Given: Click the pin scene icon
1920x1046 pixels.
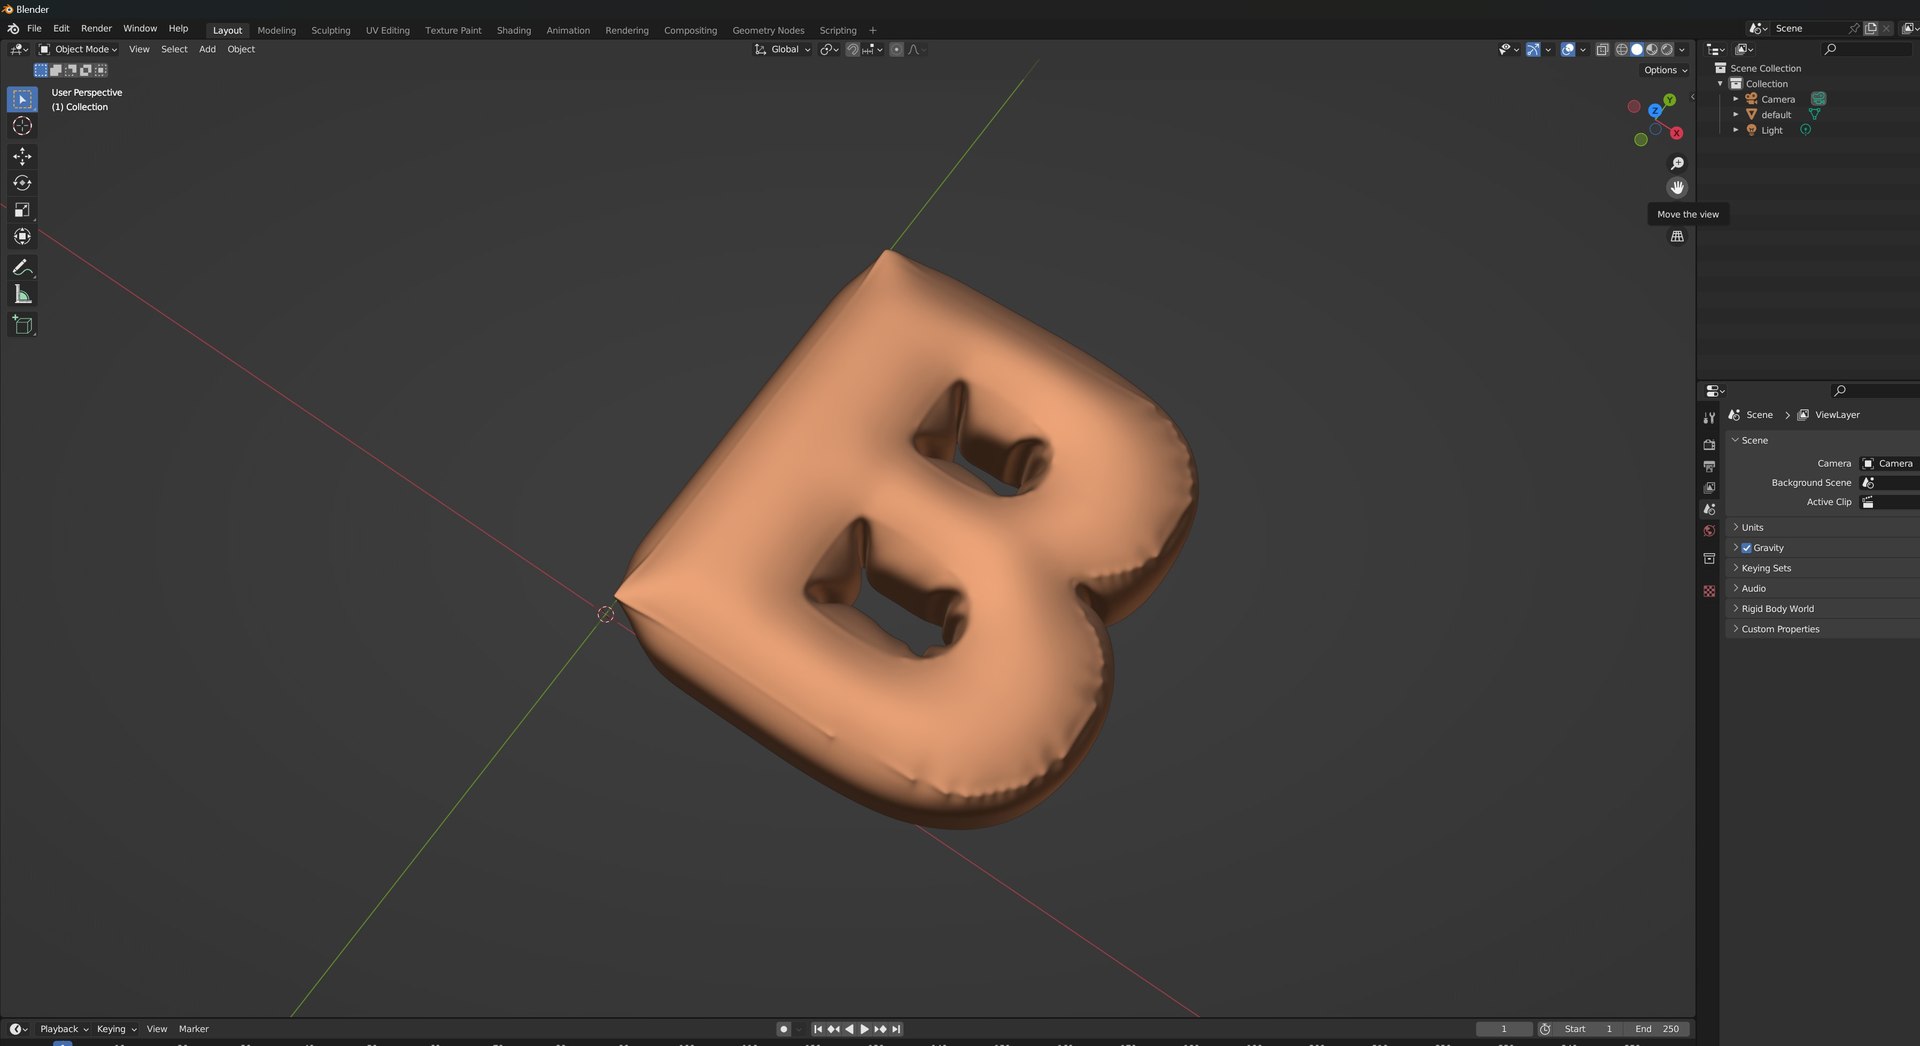Looking at the screenshot, I should tap(1853, 28).
